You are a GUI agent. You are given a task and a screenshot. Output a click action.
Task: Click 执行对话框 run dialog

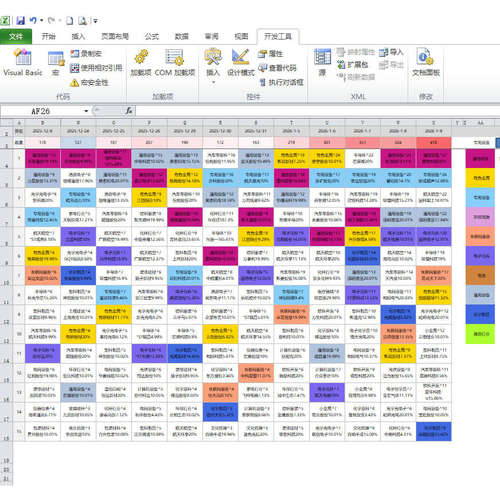pos(281,82)
